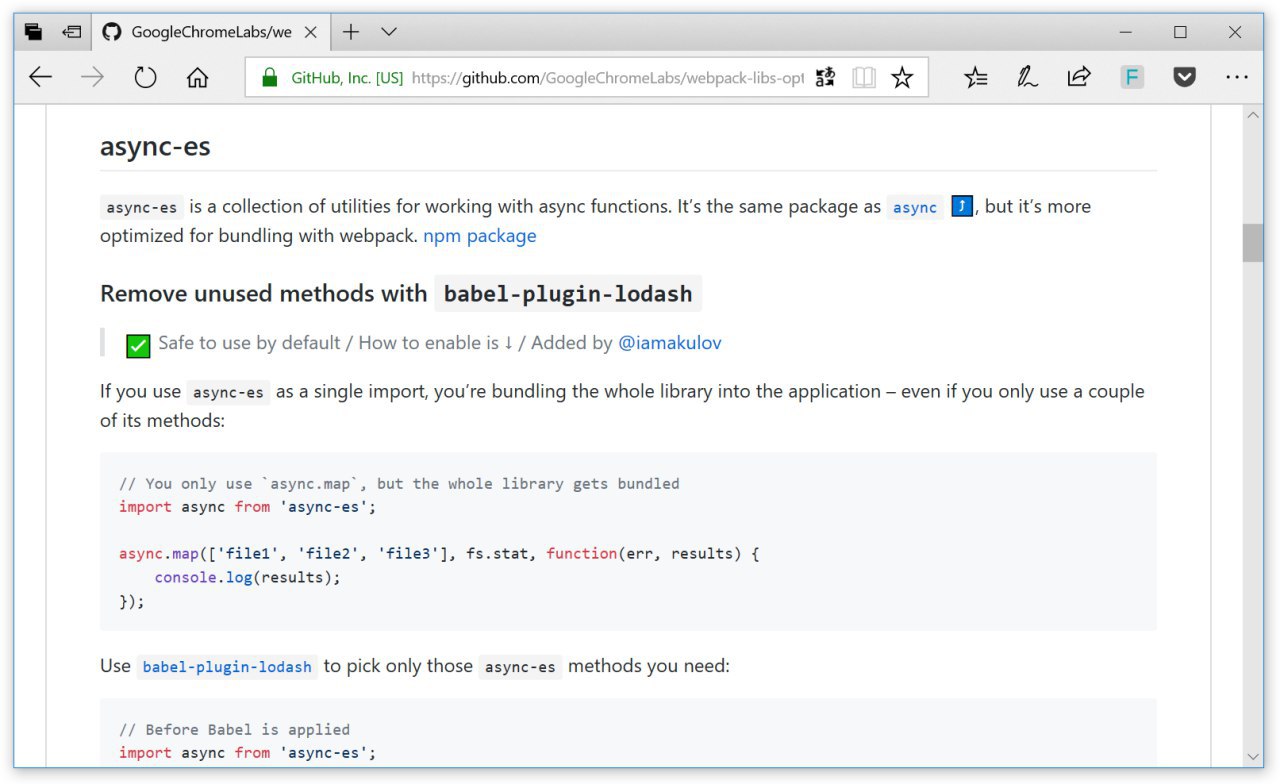Viewport: 1280px width, 784px height.
Task: Click 'GitHub, Inc. [US]' certificate label
Action: 347,77
